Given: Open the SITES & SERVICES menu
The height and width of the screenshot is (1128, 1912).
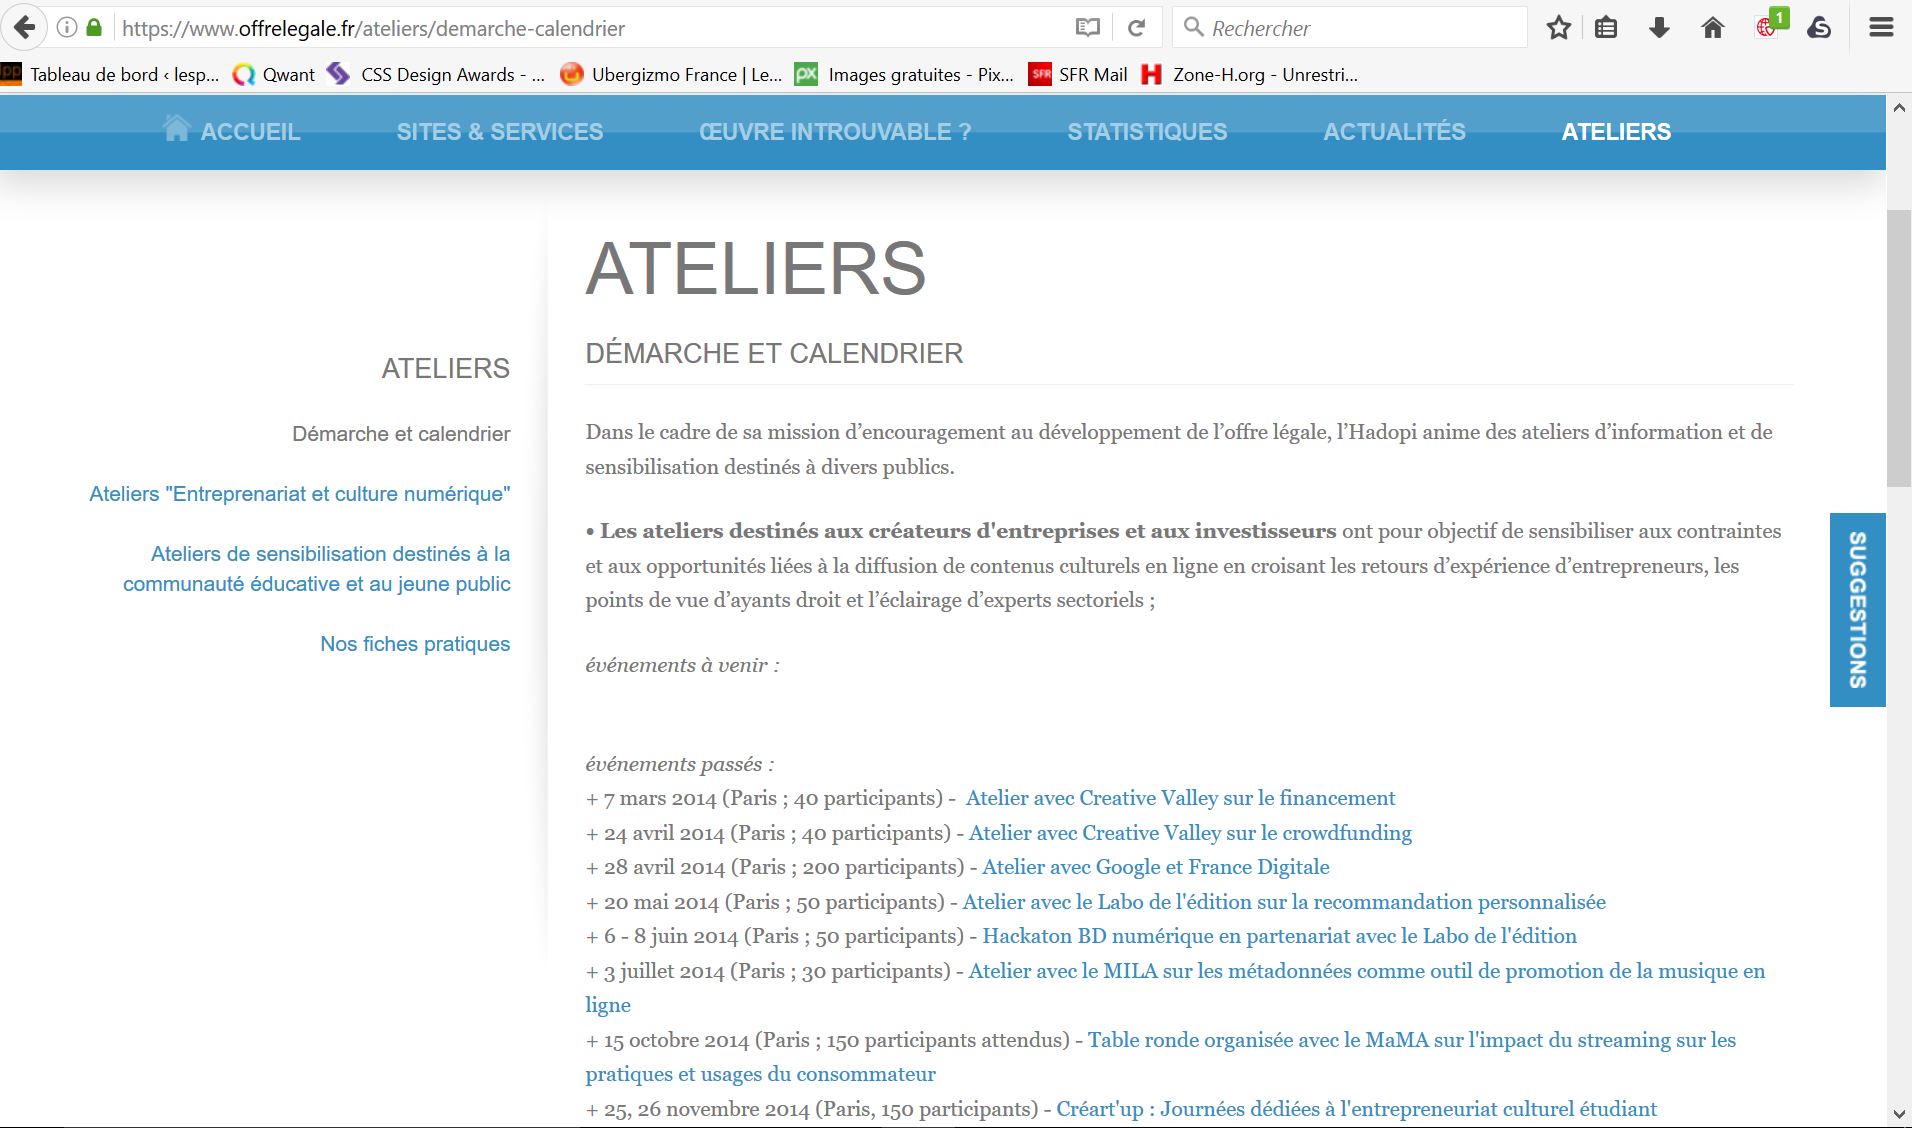Looking at the screenshot, I should point(500,132).
